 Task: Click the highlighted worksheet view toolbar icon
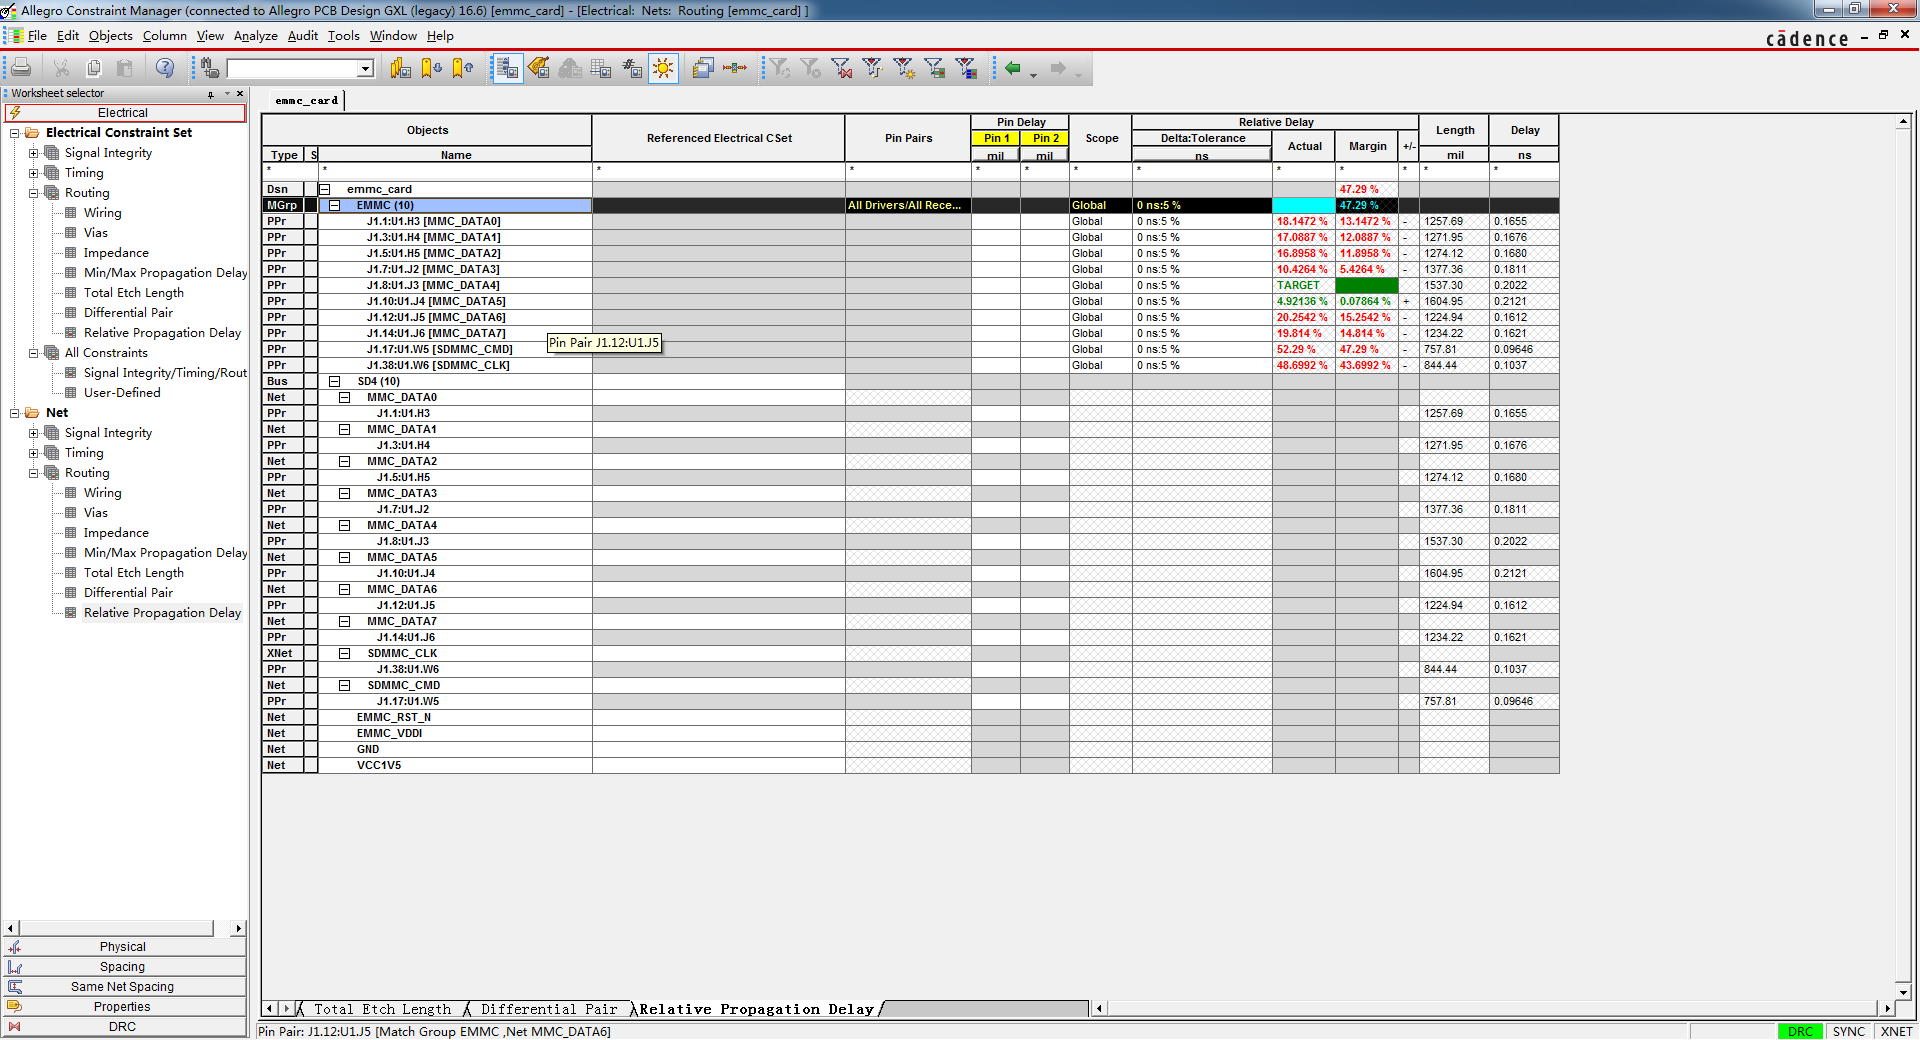point(507,68)
